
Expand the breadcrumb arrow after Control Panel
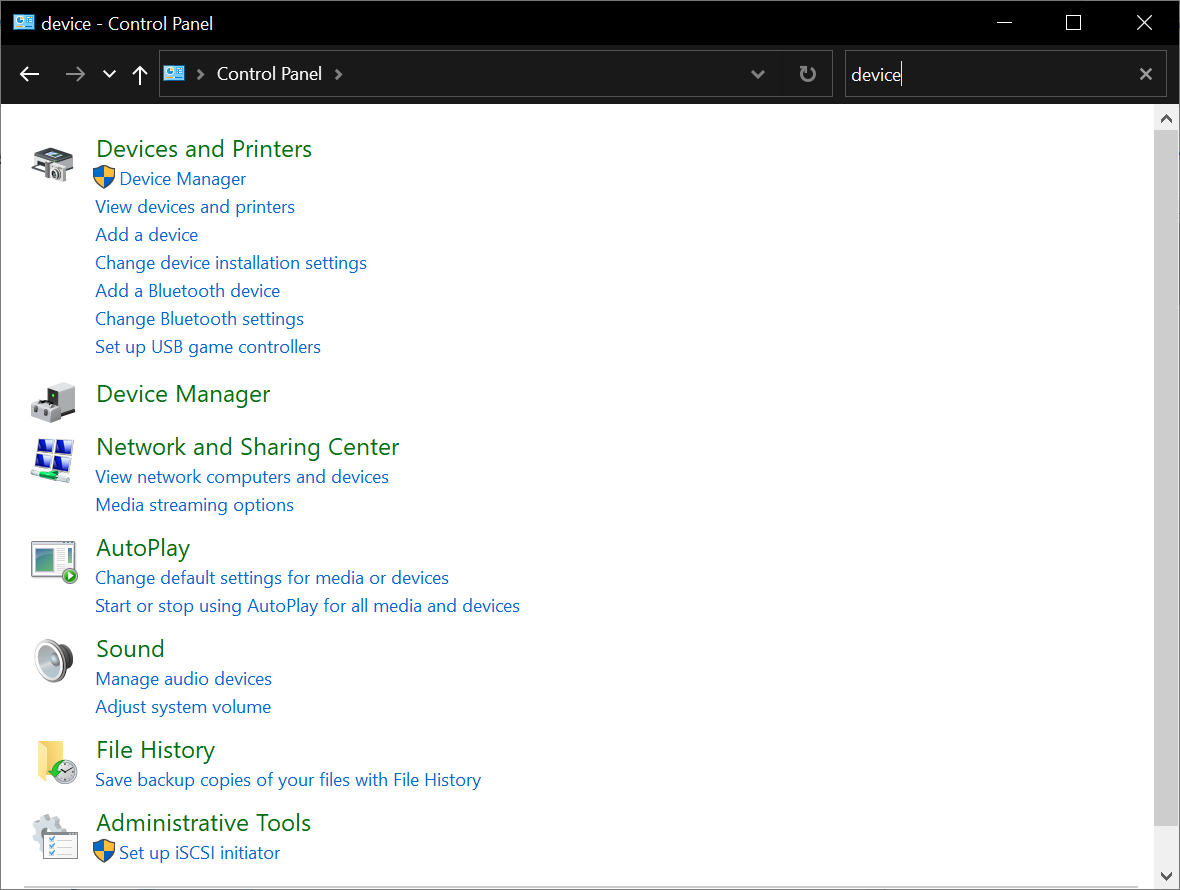pos(338,74)
